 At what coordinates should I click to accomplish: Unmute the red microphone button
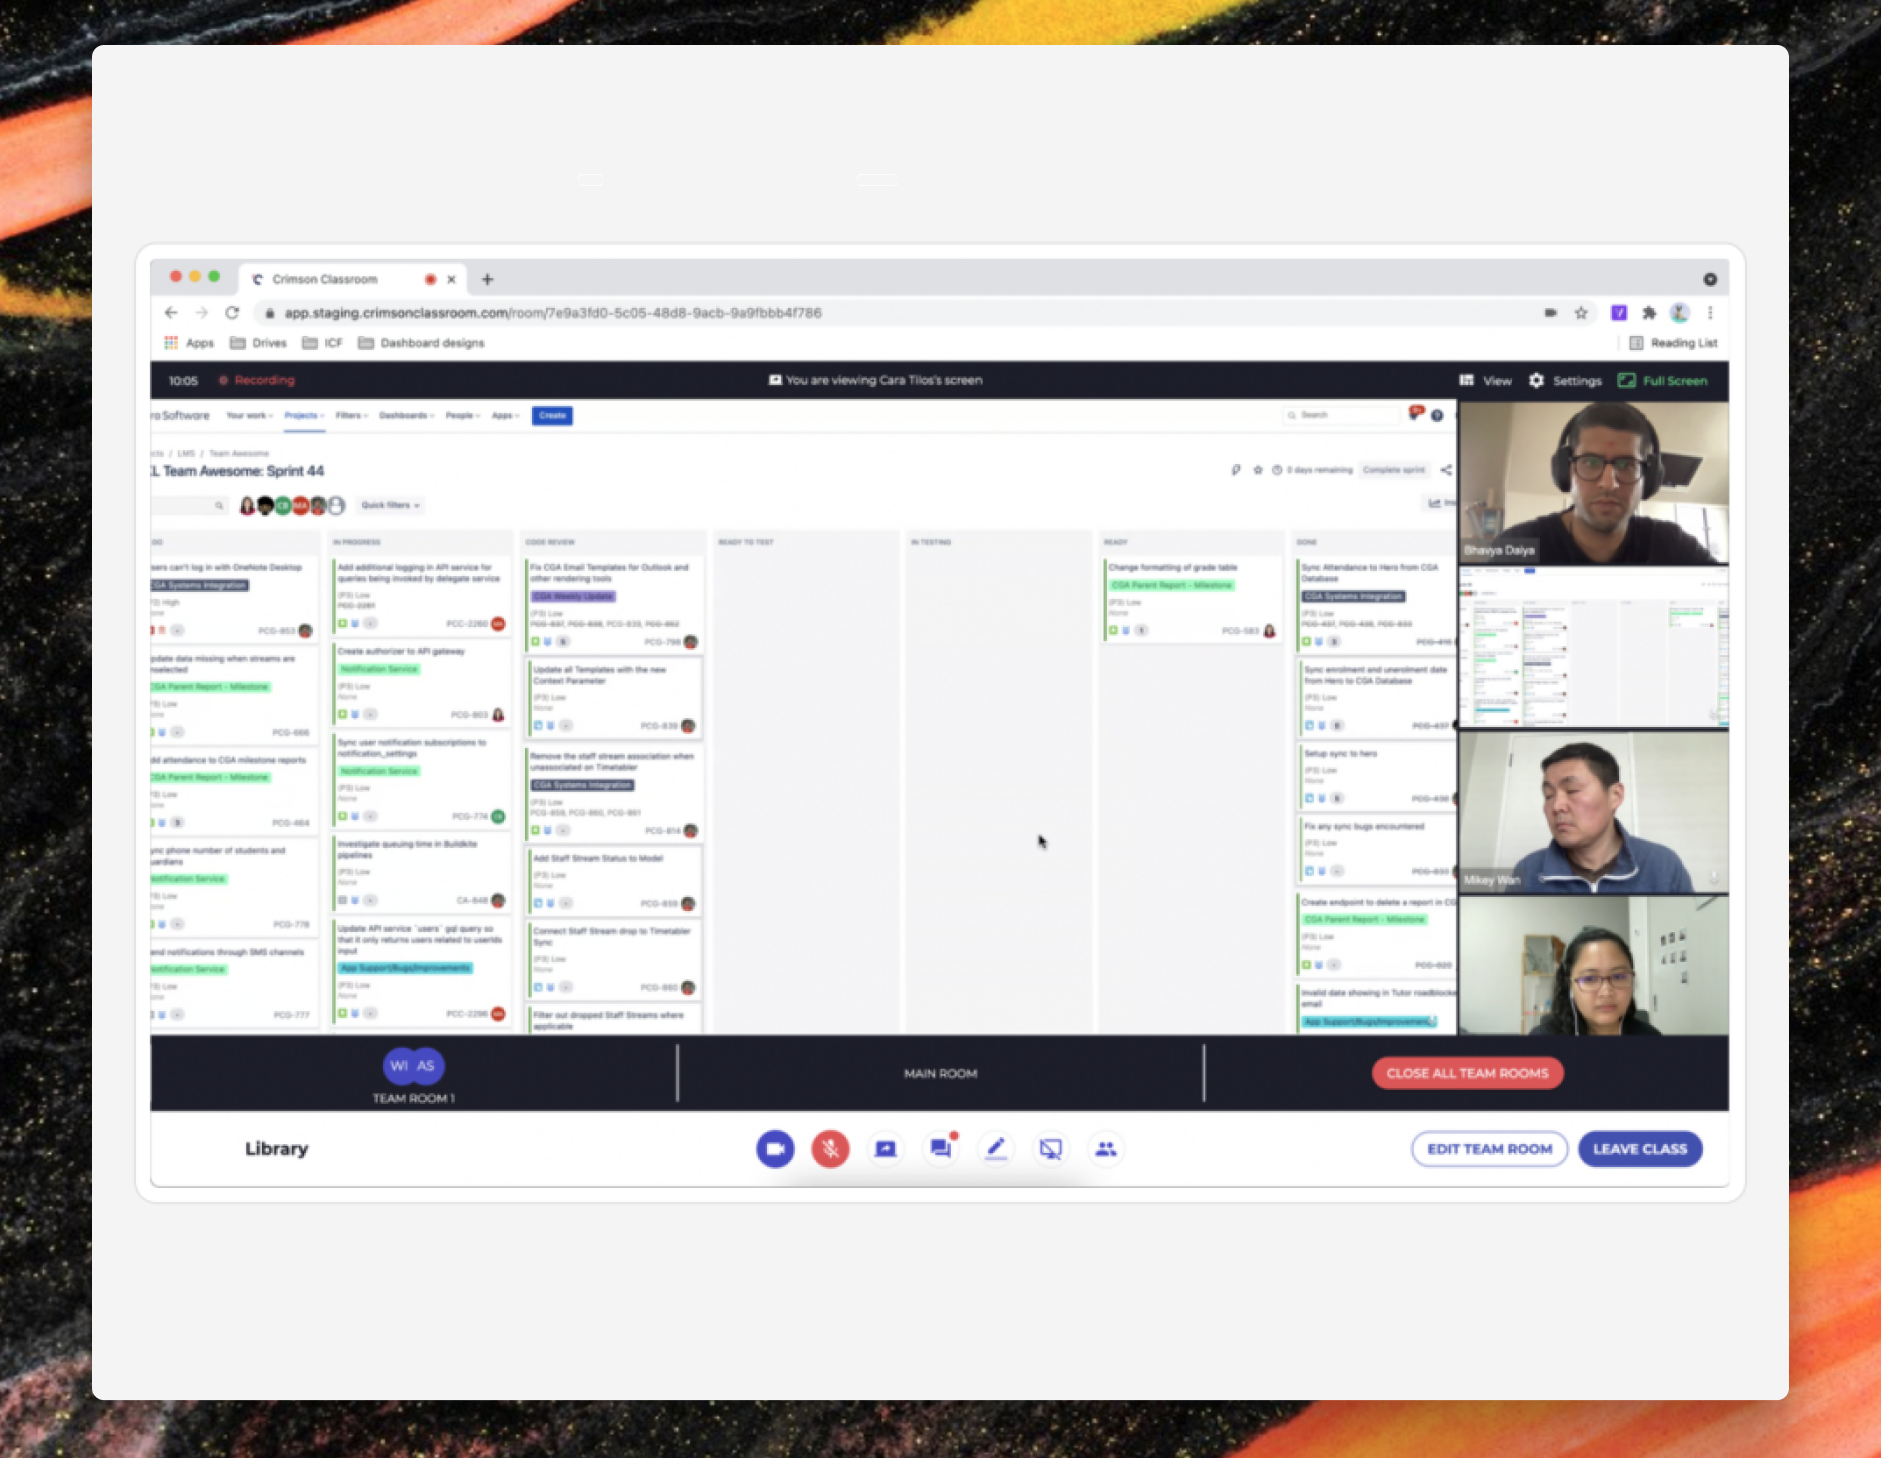click(x=830, y=1149)
